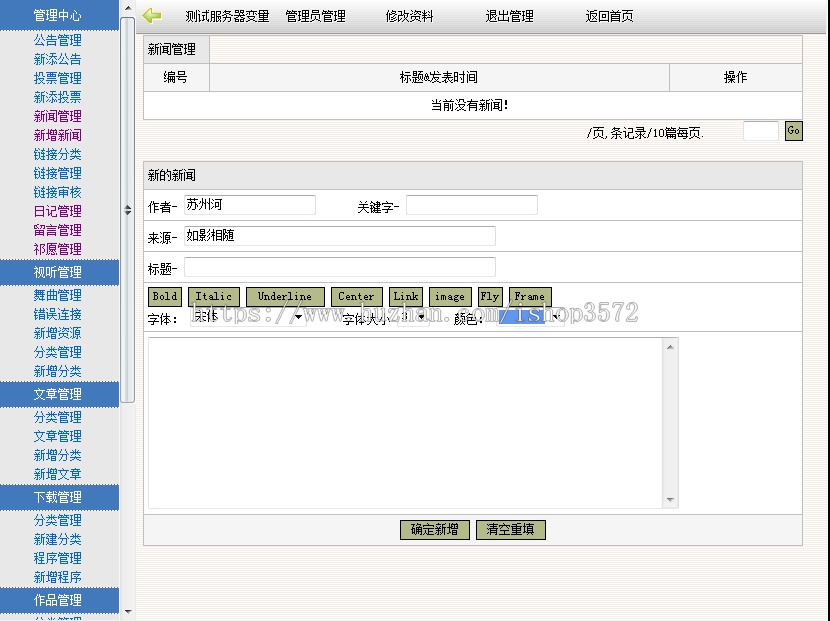Viewport: 830px width, 621px height.
Task: Click the sidebar scroll-down arrow
Action: [128, 612]
